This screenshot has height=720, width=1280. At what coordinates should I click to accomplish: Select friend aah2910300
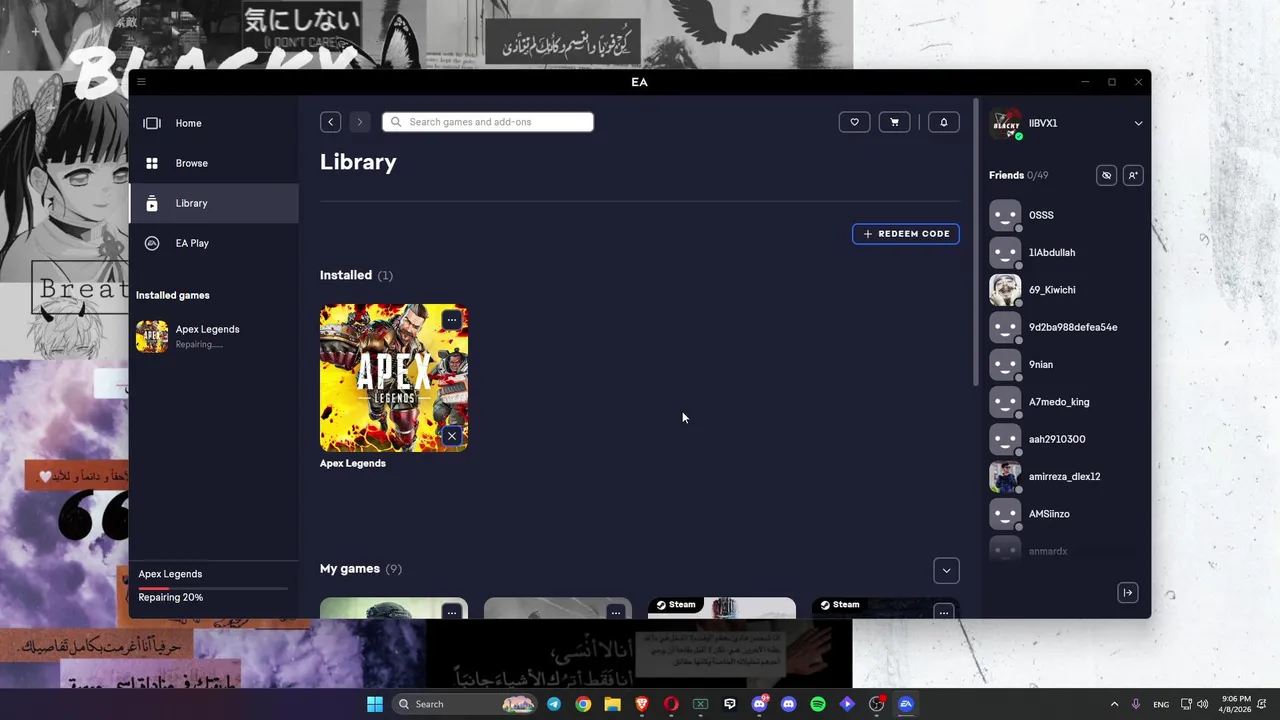[1066, 439]
